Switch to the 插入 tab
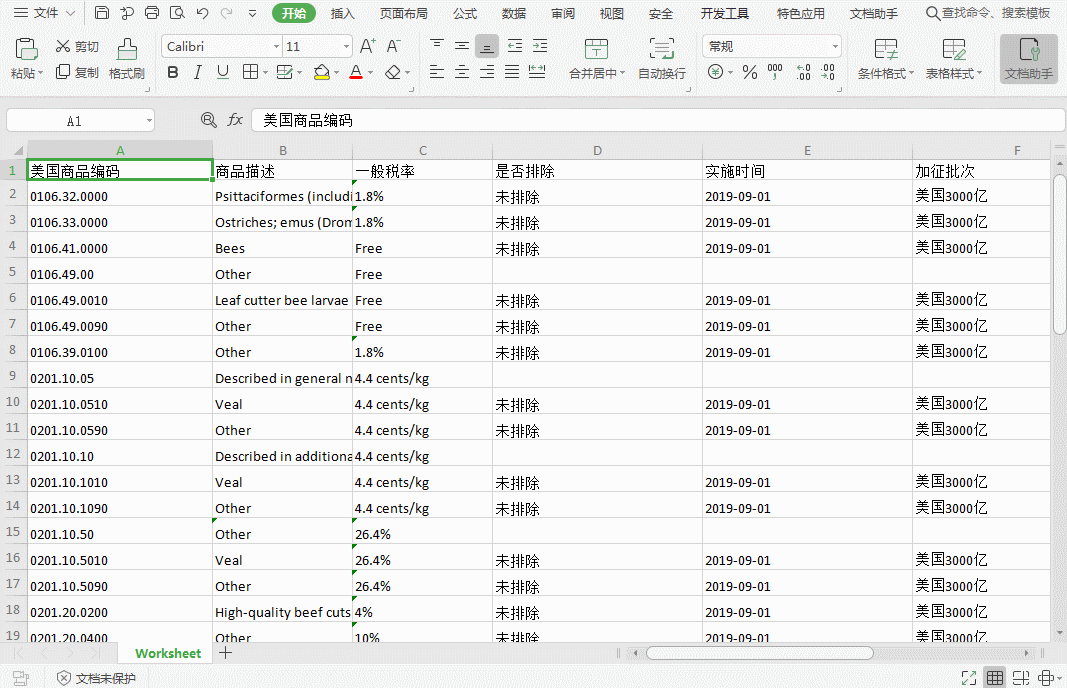Viewport: 1067px width, 688px height. point(342,14)
